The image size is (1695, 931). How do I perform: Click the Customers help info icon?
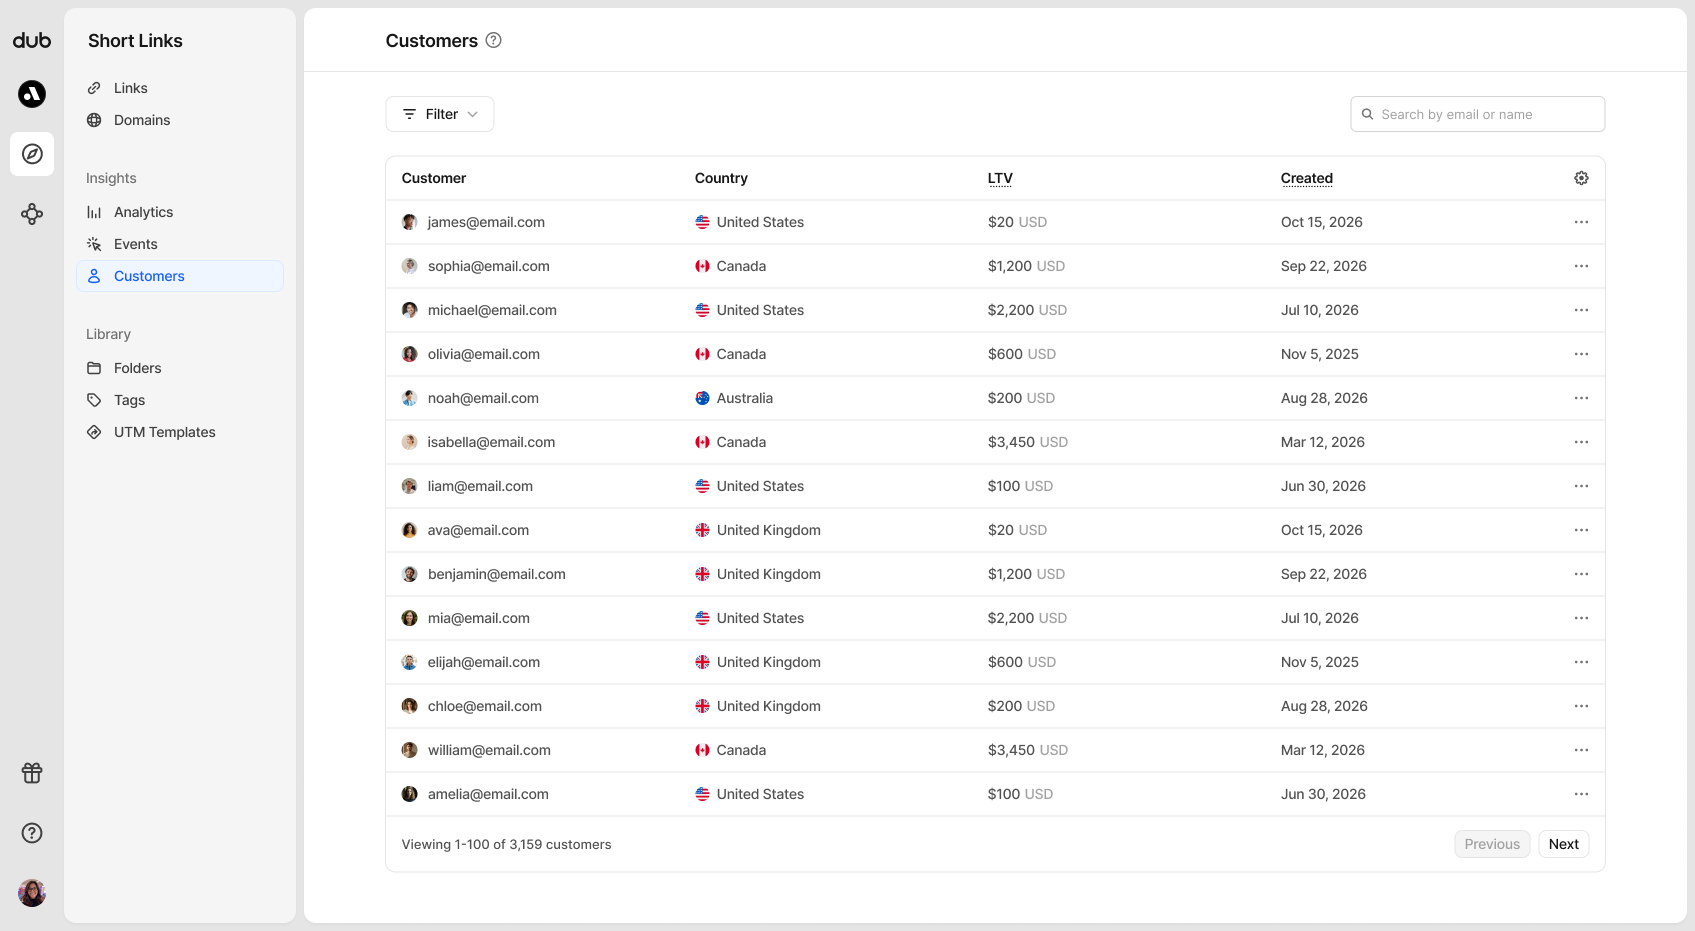click(493, 41)
